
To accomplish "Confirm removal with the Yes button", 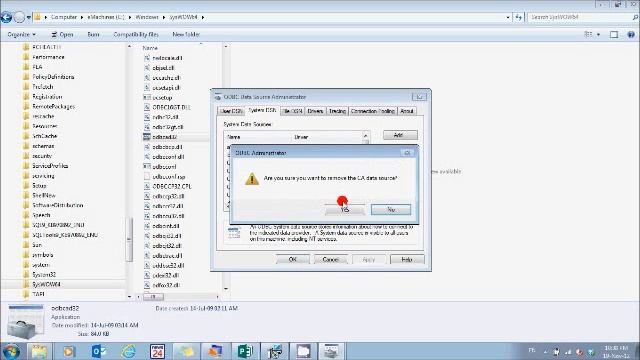I will click(345, 210).
